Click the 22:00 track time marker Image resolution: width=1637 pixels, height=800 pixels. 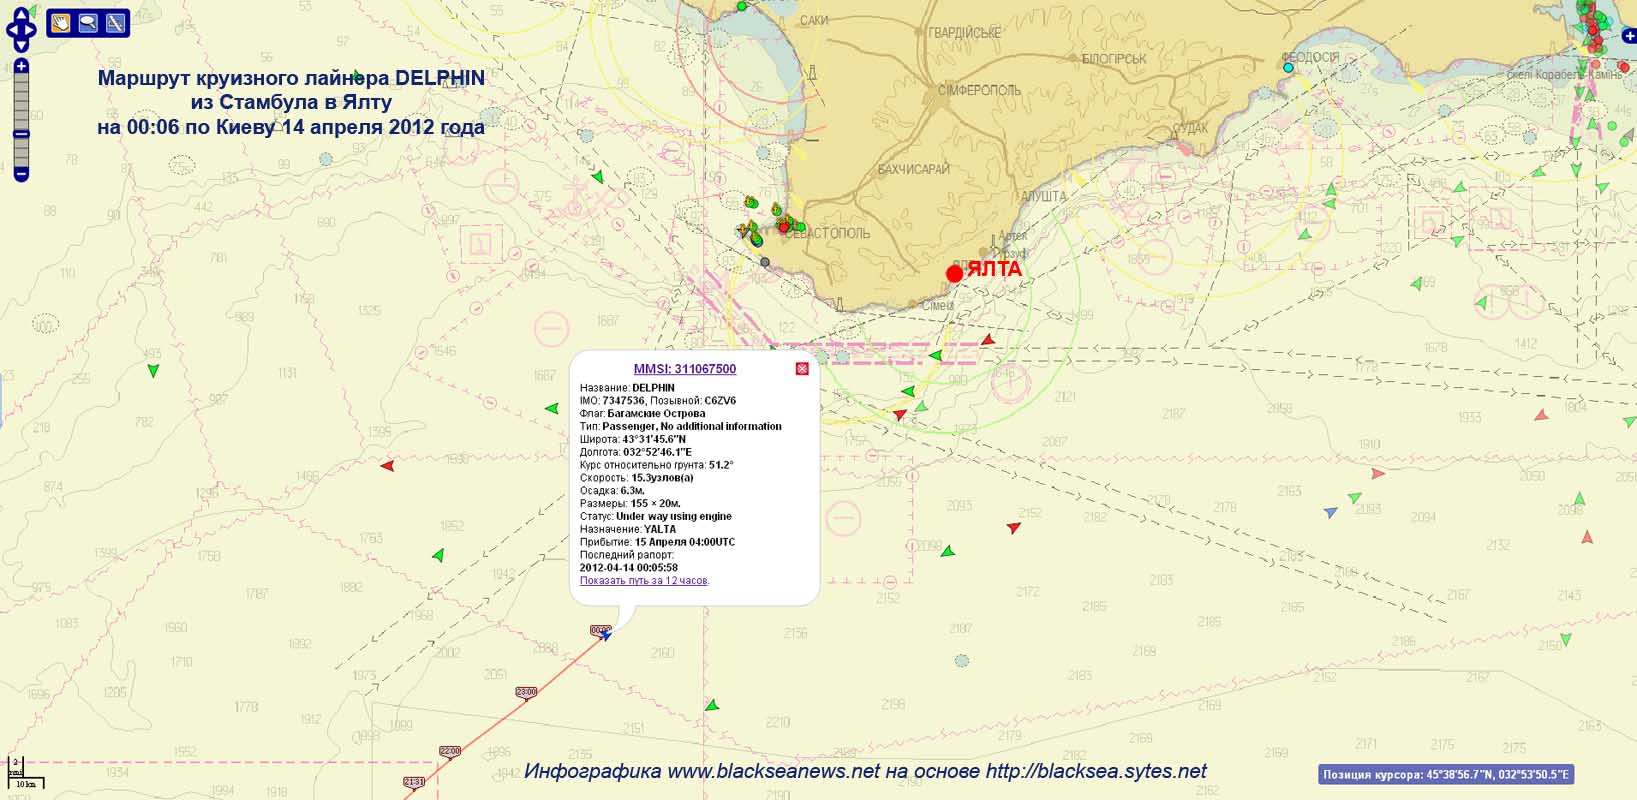pyautogui.click(x=450, y=751)
